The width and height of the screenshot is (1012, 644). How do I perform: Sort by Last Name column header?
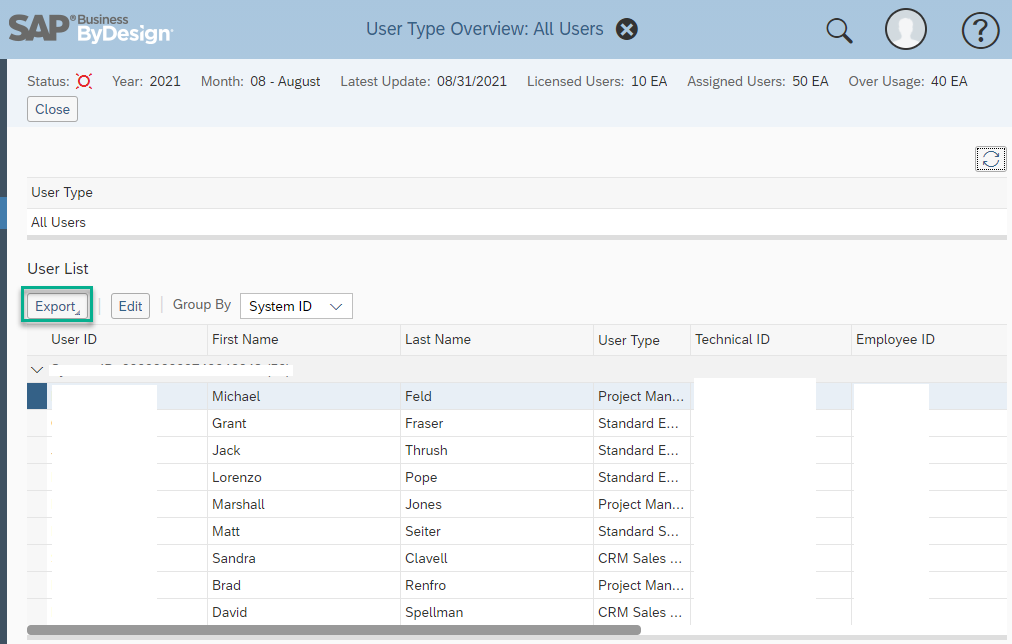pos(438,339)
